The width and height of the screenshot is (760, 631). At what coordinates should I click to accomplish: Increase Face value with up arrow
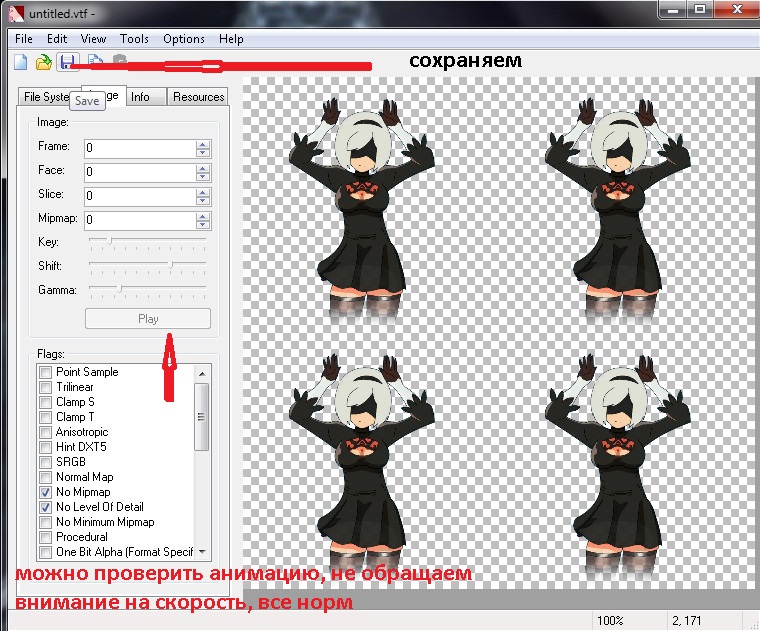(203, 168)
